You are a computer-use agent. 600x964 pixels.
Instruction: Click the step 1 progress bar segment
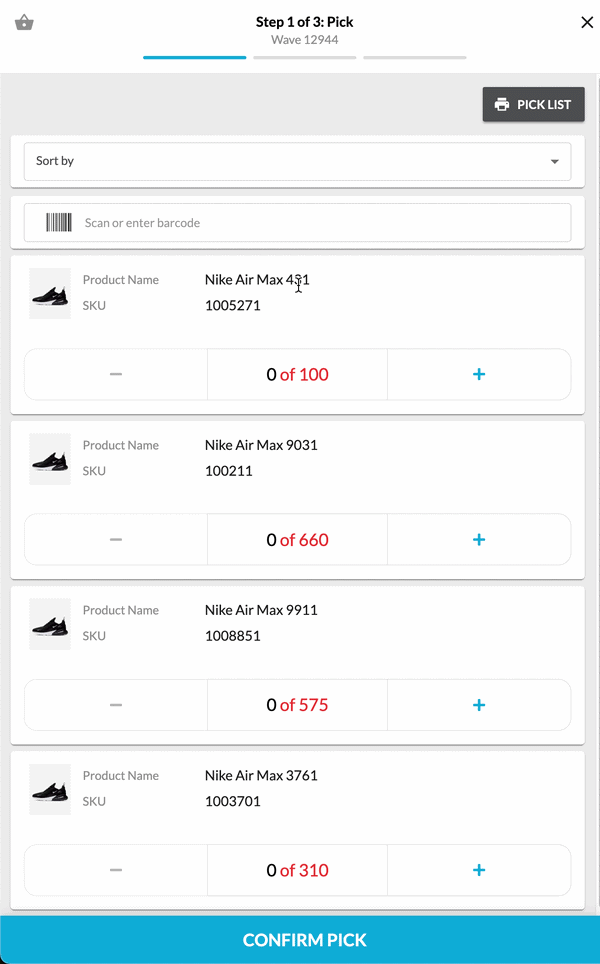click(x=195, y=58)
